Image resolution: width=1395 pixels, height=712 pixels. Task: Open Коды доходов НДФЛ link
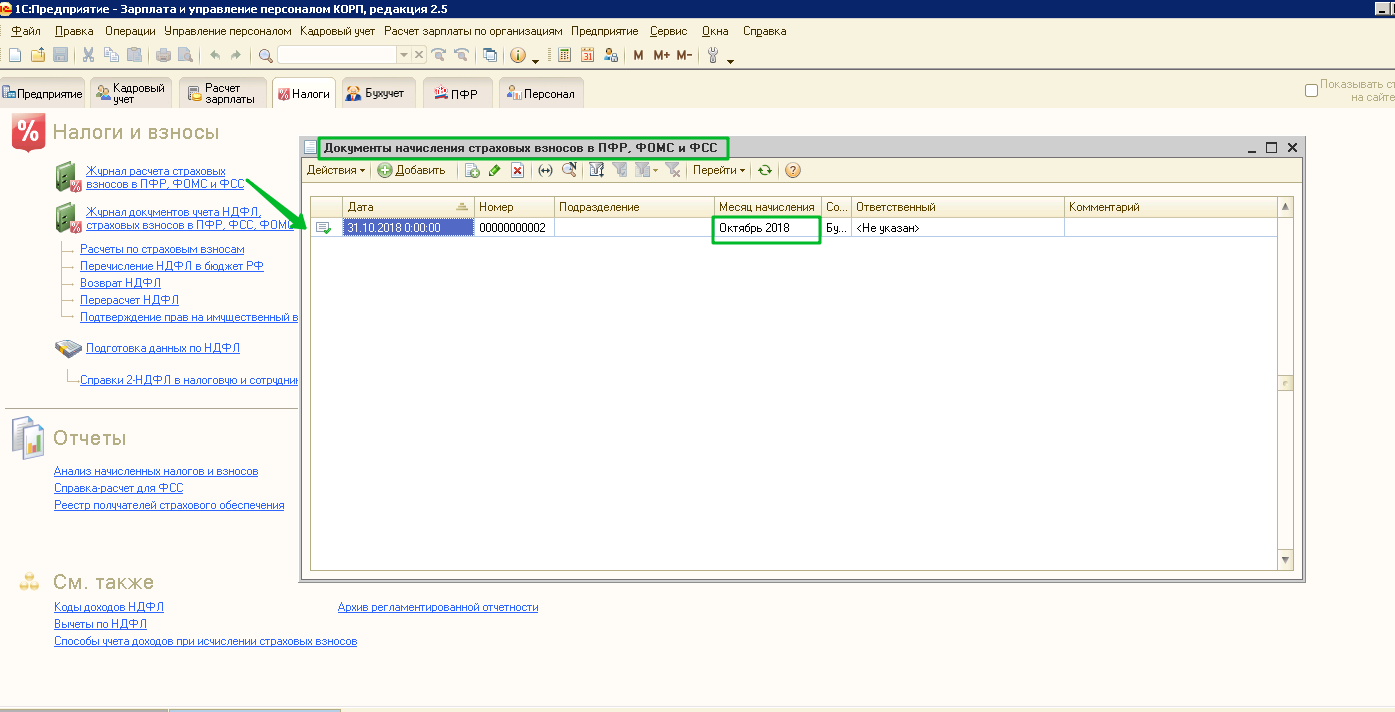(x=109, y=607)
